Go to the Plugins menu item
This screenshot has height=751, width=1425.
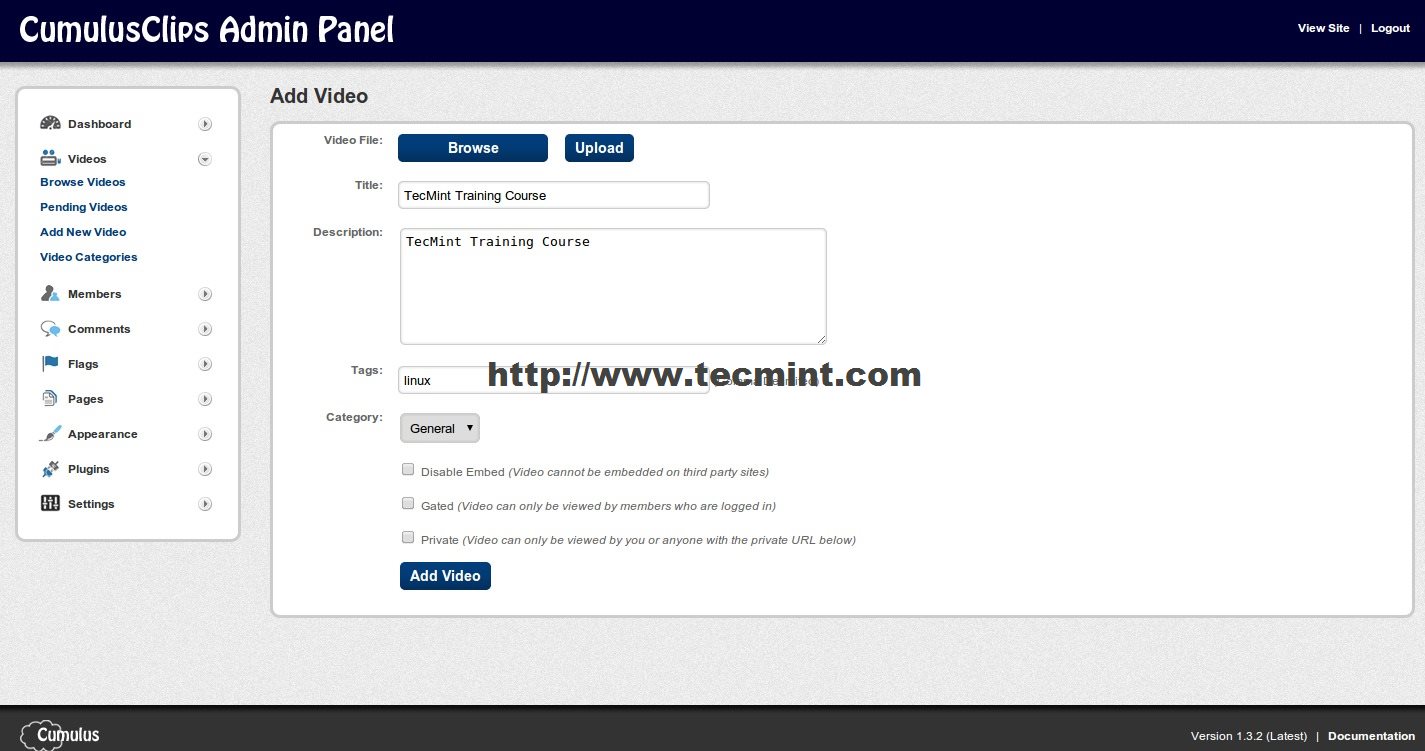pos(89,469)
